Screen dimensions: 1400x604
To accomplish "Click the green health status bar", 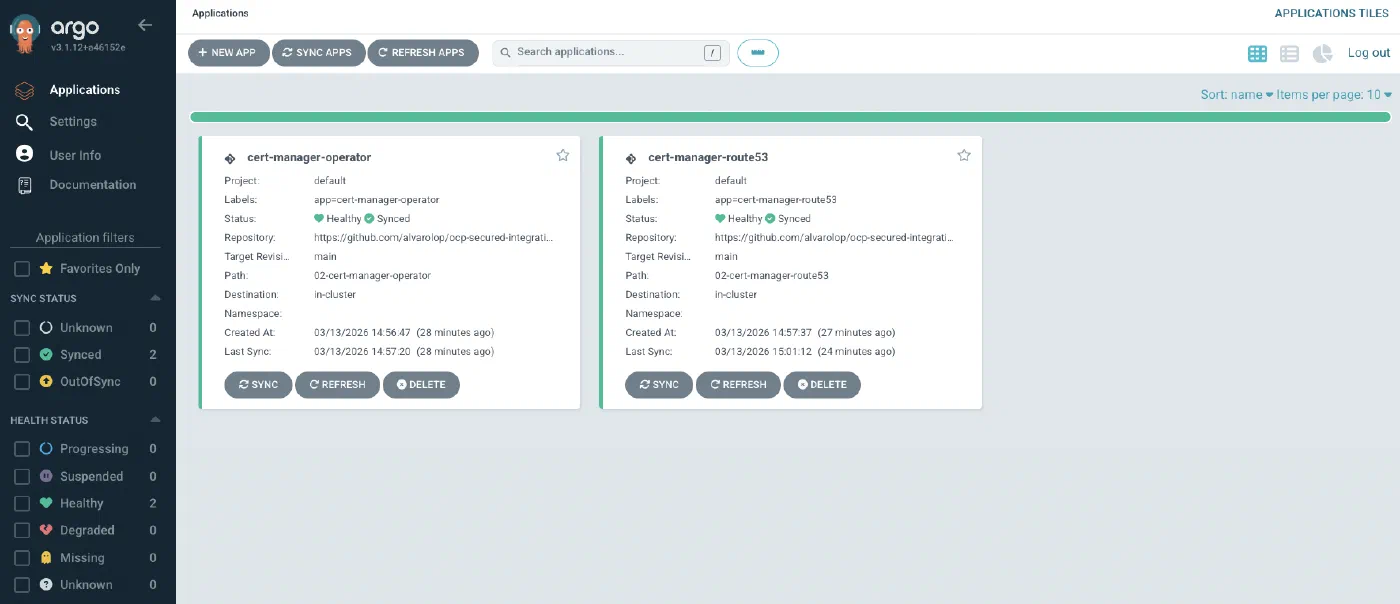I will coord(790,118).
